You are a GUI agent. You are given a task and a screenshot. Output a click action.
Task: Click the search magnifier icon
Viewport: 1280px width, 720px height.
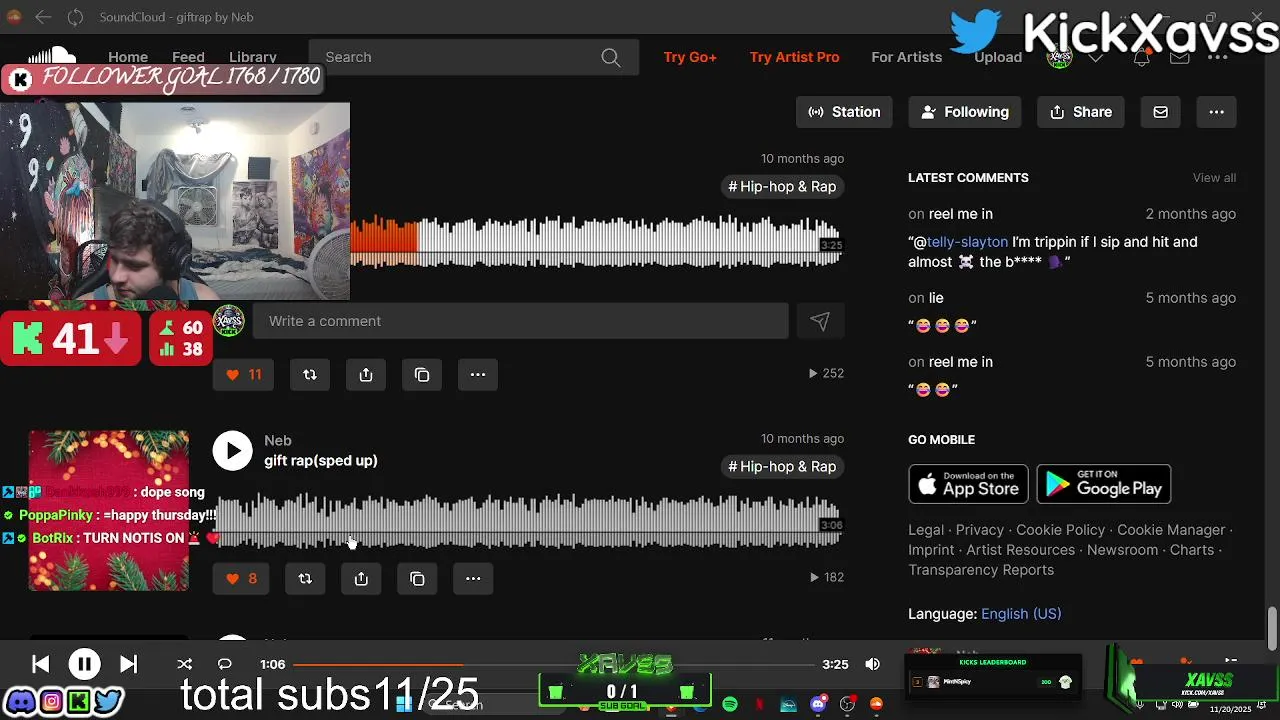click(x=611, y=57)
